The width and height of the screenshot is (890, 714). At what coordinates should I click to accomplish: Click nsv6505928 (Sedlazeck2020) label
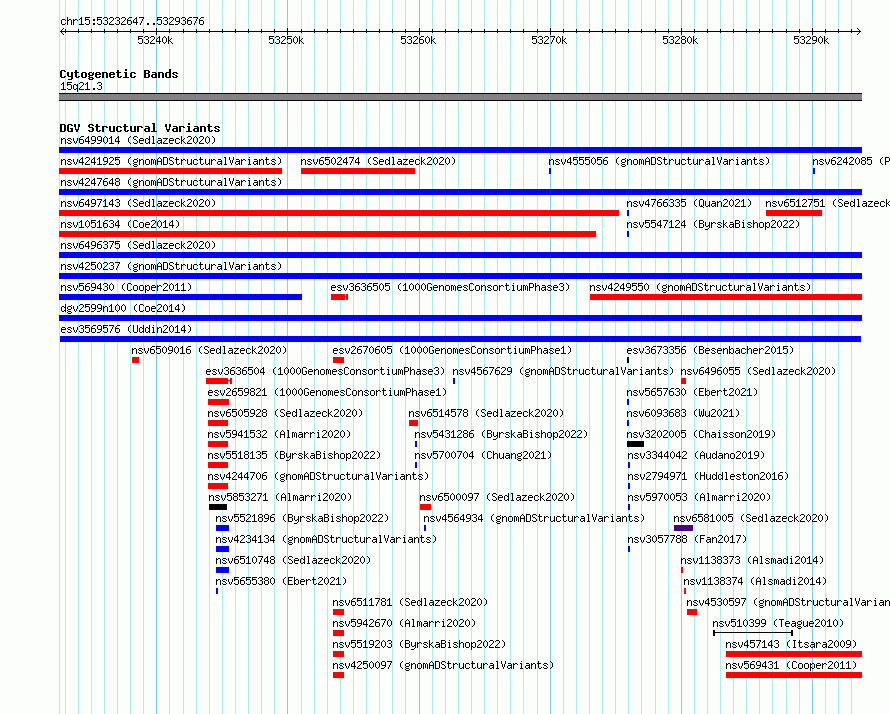coord(285,413)
